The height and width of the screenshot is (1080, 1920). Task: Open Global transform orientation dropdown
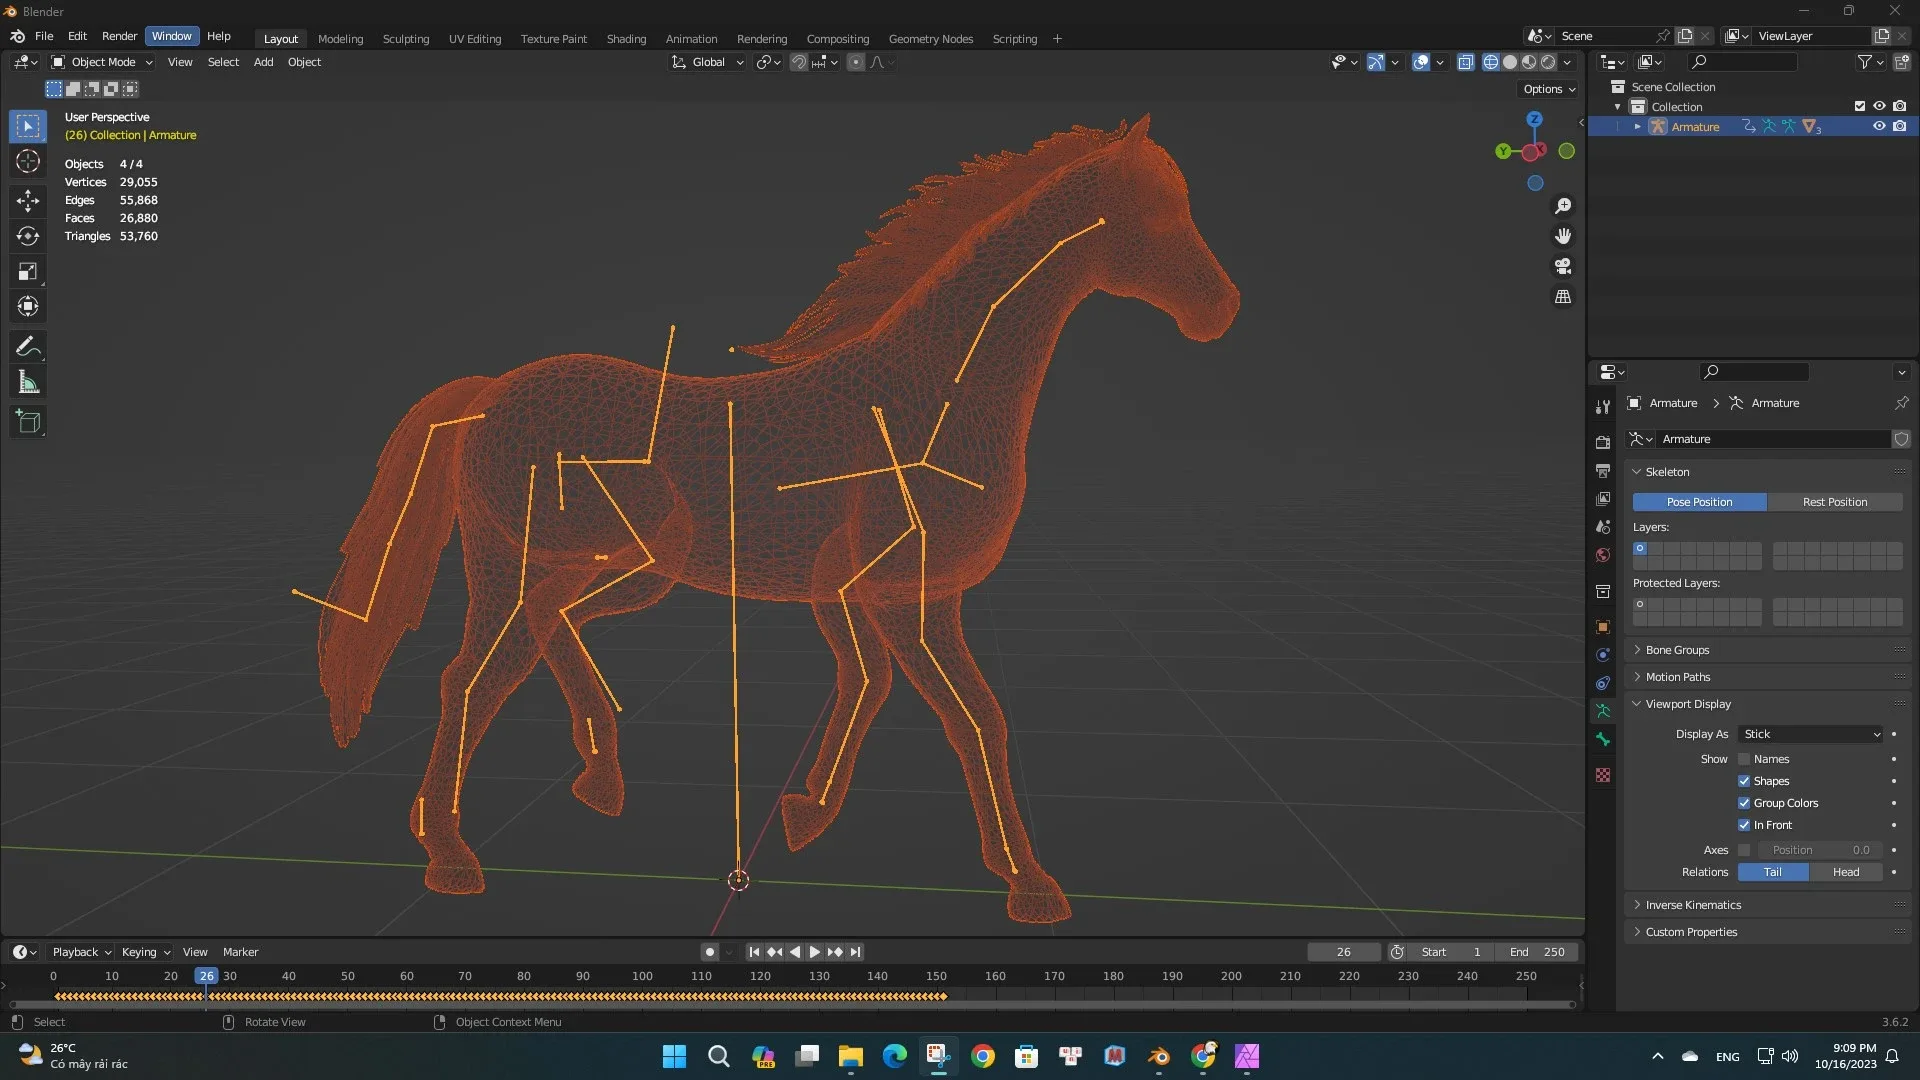708,62
